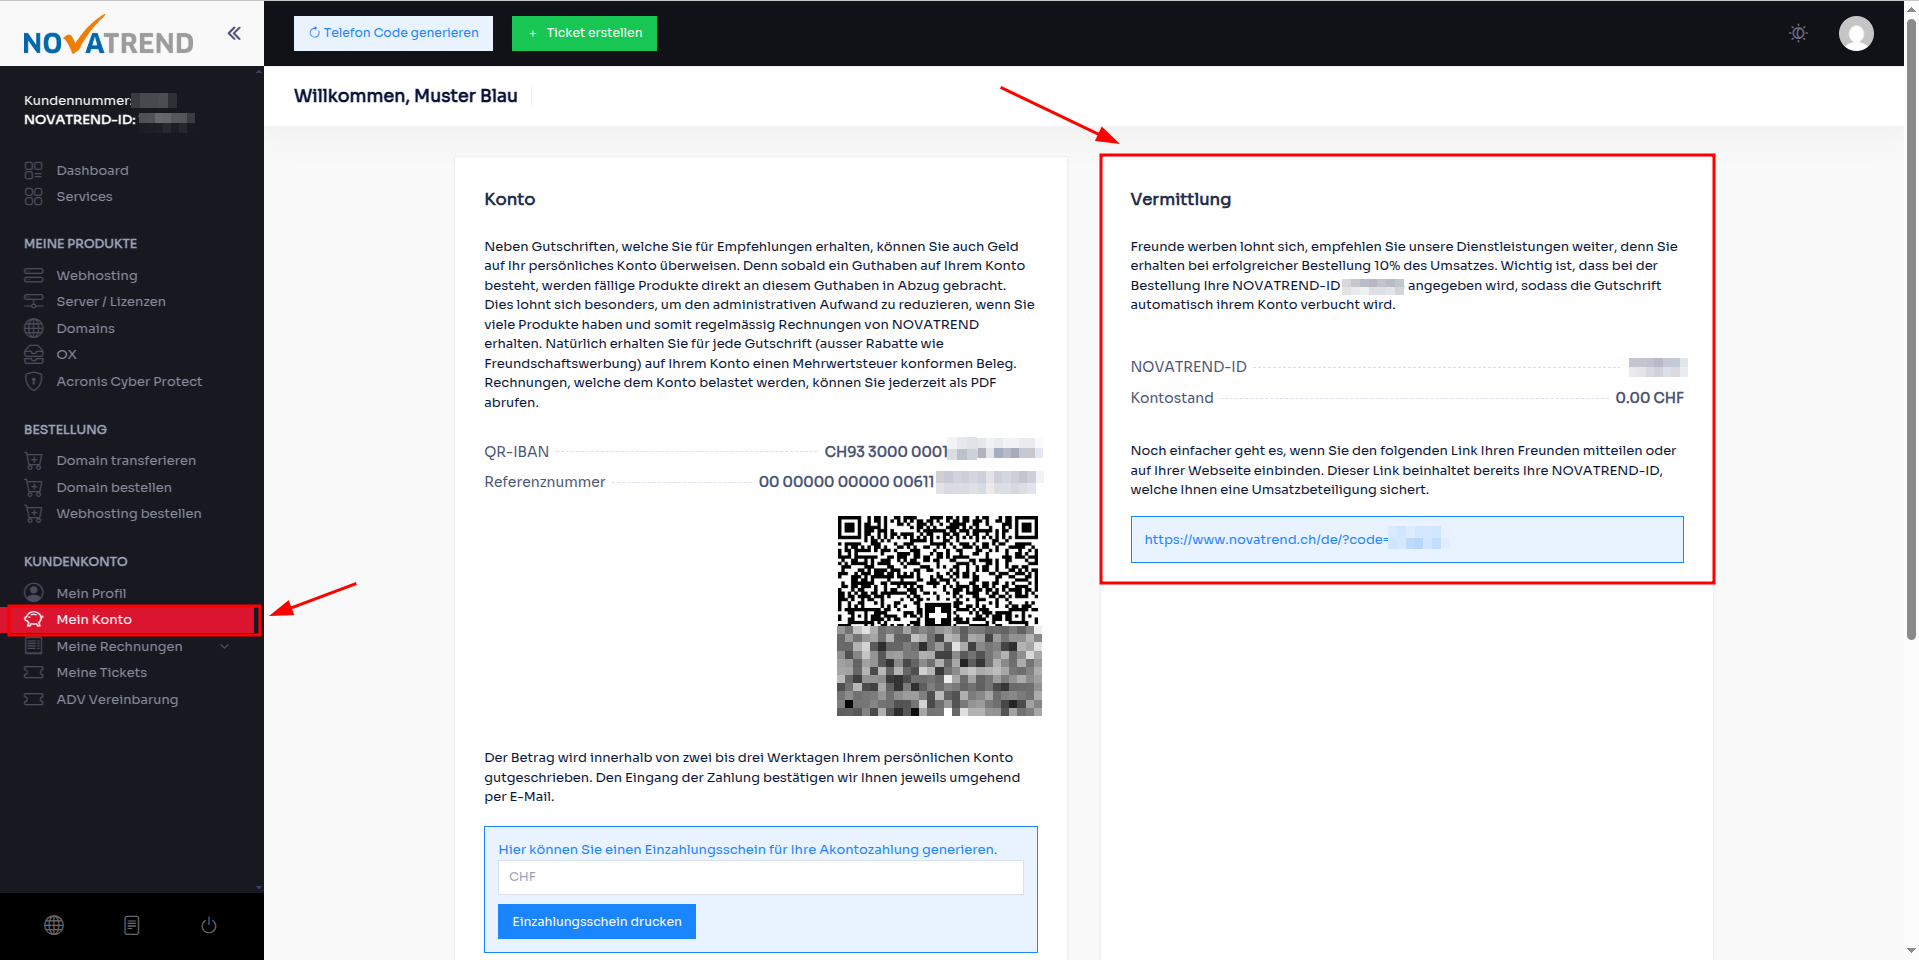This screenshot has height=960, width=1919.
Task: Click the QR-IBAN value CH93 3000 0001
Action: point(886,452)
